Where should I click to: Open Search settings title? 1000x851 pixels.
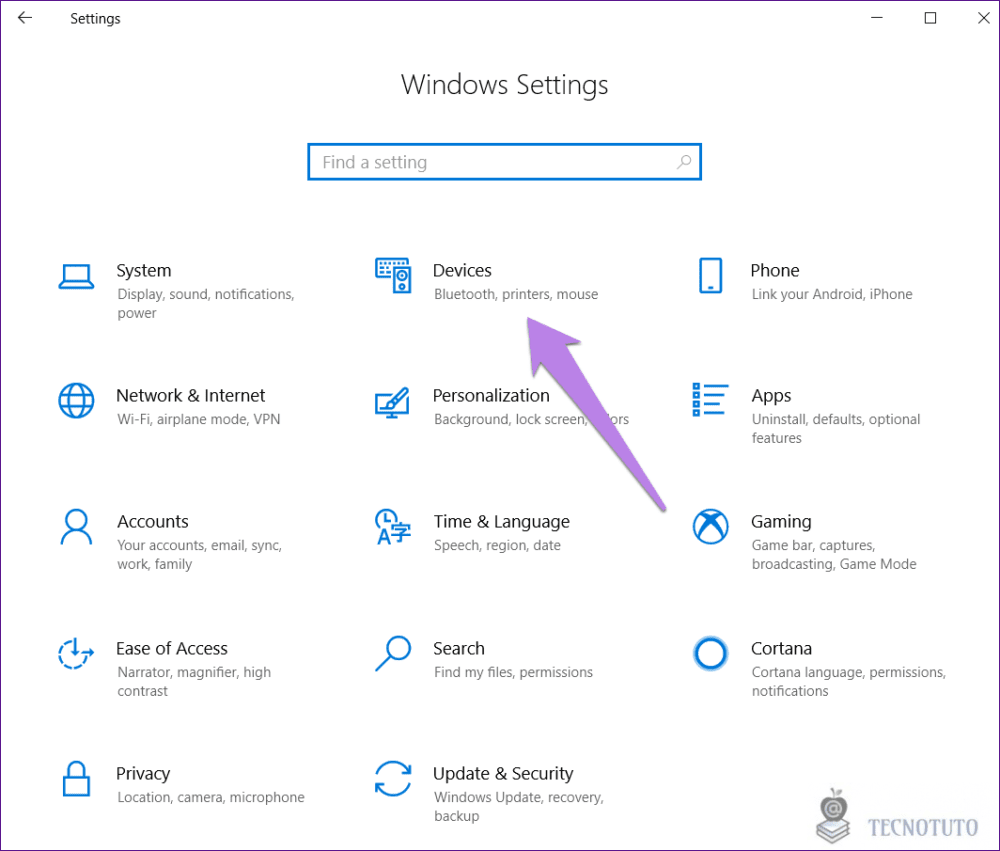[459, 648]
